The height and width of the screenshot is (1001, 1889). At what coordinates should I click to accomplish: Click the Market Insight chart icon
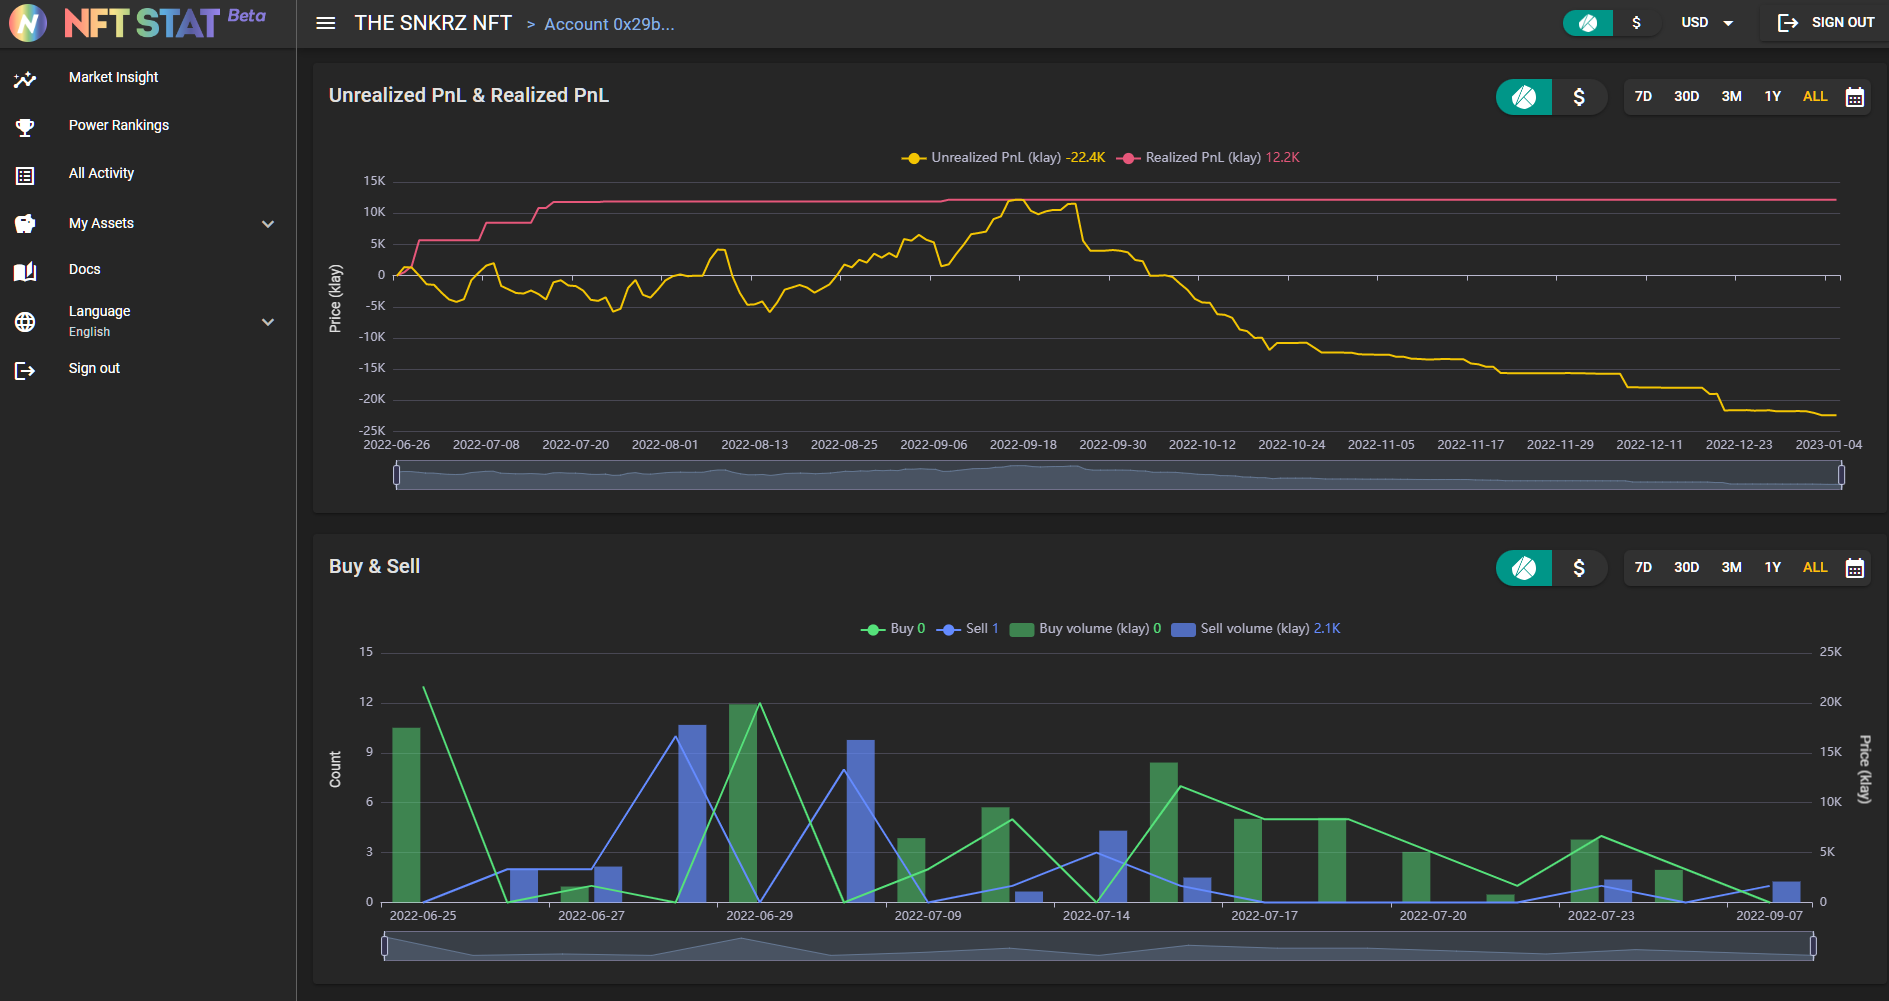(25, 79)
